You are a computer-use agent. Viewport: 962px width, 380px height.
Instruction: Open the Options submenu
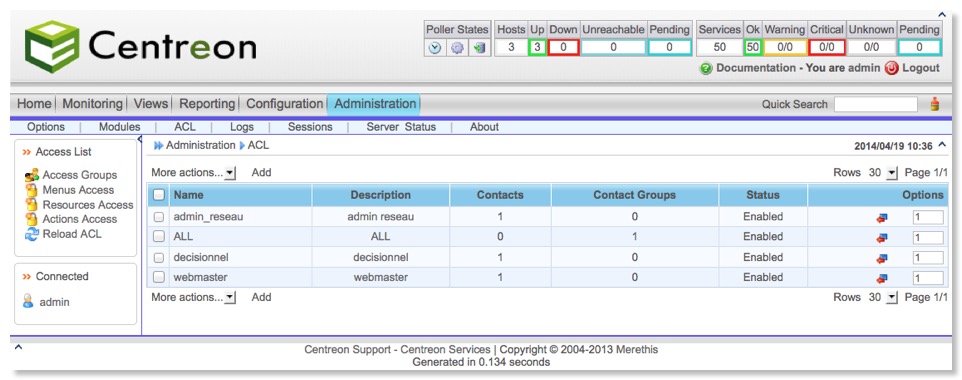pos(46,127)
